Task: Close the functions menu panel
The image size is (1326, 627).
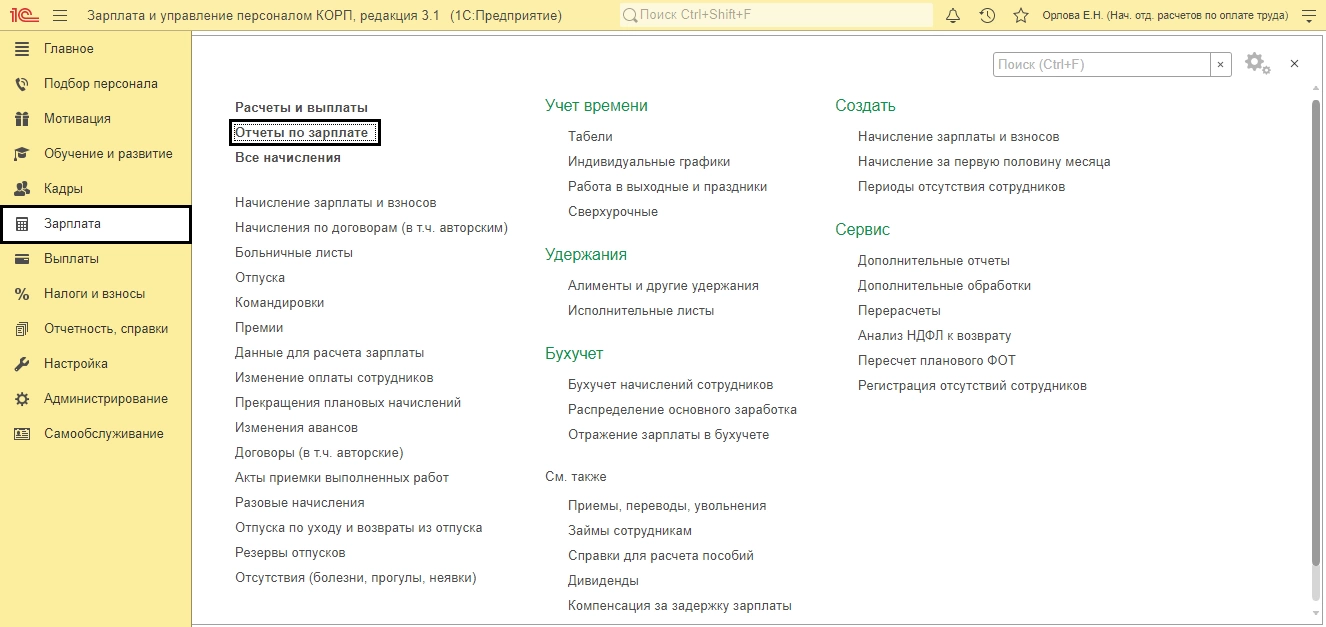Action: [1294, 63]
